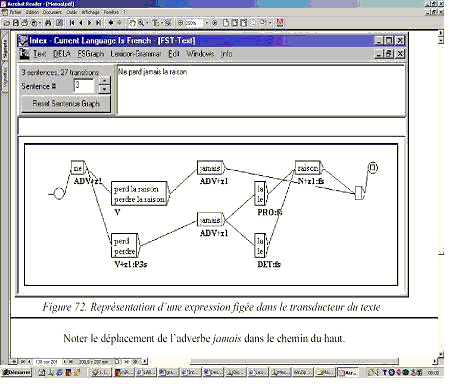Click the horizontal scrollbar thumb
Image resolution: width=450 pixels, height=384 pixels.
pos(294,361)
